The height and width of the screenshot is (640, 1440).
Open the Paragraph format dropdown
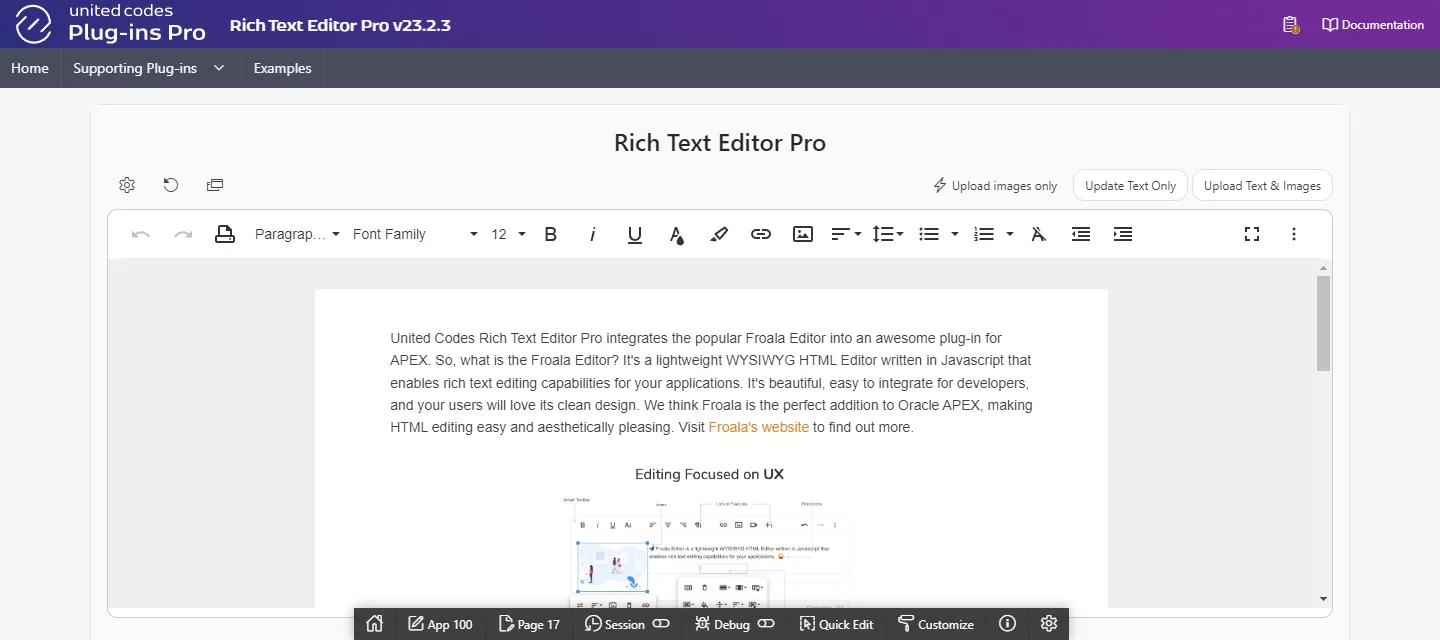click(x=297, y=234)
